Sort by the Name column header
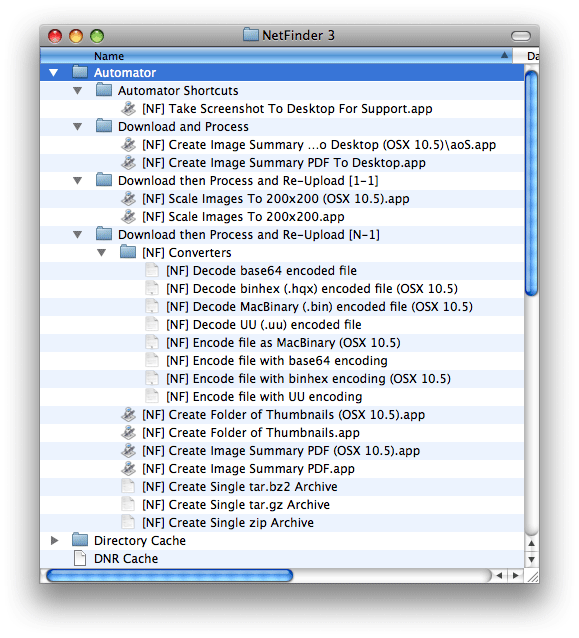Screen dimensions: 579x638 tap(276, 56)
